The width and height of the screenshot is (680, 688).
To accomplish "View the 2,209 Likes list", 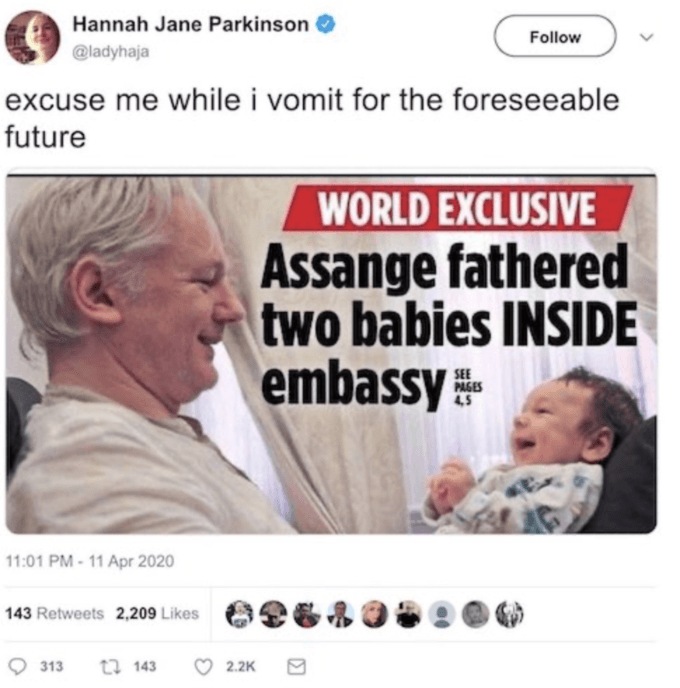I will click(157, 613).
